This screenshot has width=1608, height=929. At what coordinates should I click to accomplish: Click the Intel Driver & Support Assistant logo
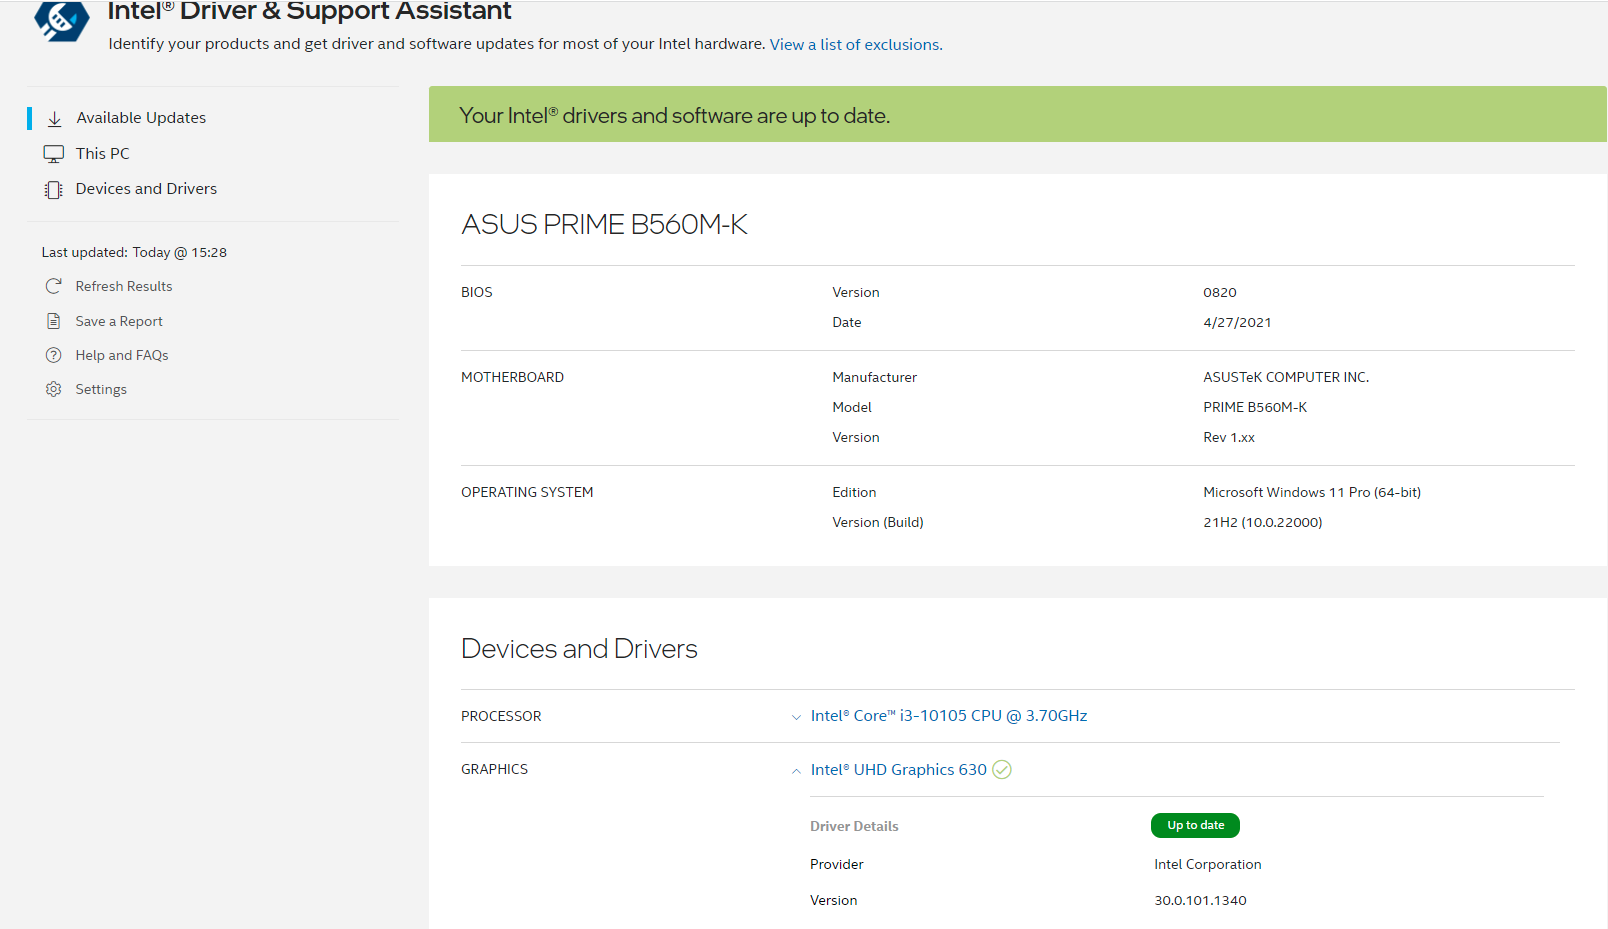[x=62, y=20]
